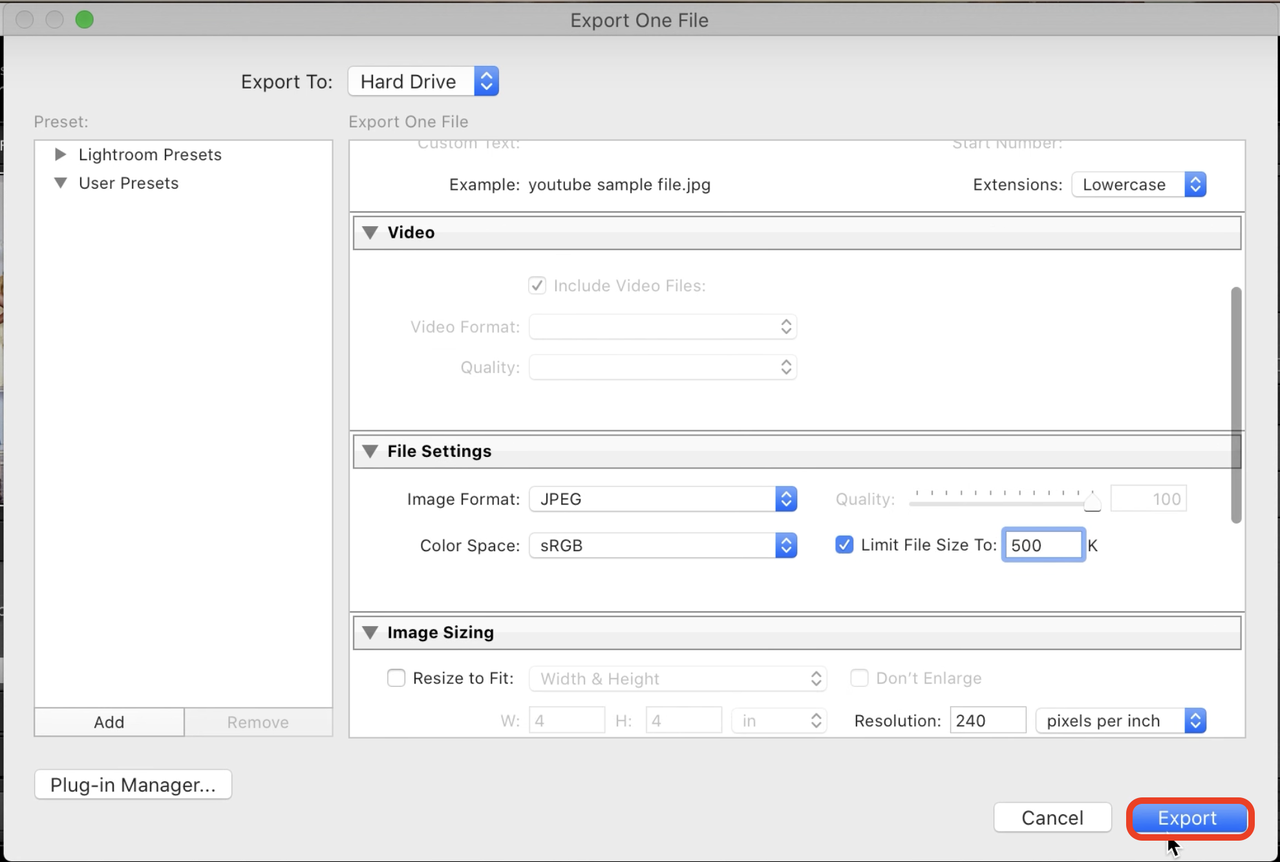Collapse the Image Sizing section triangle
Image resolution: width=1280 pixels, height=862 pixels.
coord(370,633)
